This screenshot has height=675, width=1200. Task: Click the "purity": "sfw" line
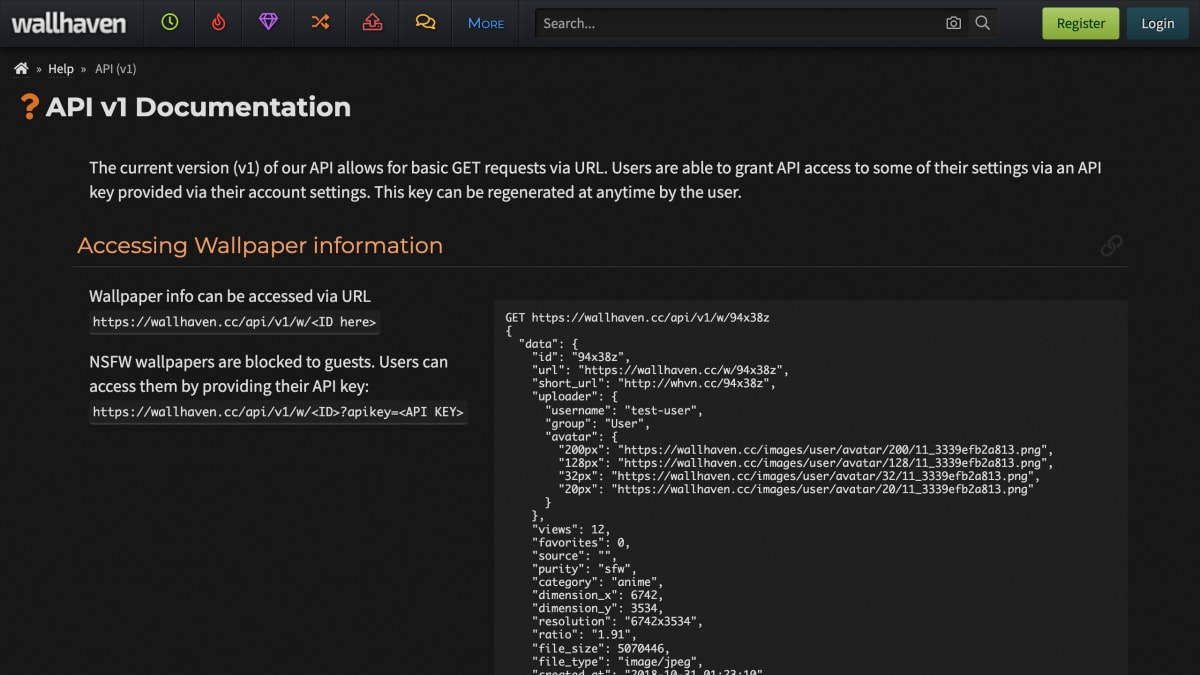coord(584,569)
